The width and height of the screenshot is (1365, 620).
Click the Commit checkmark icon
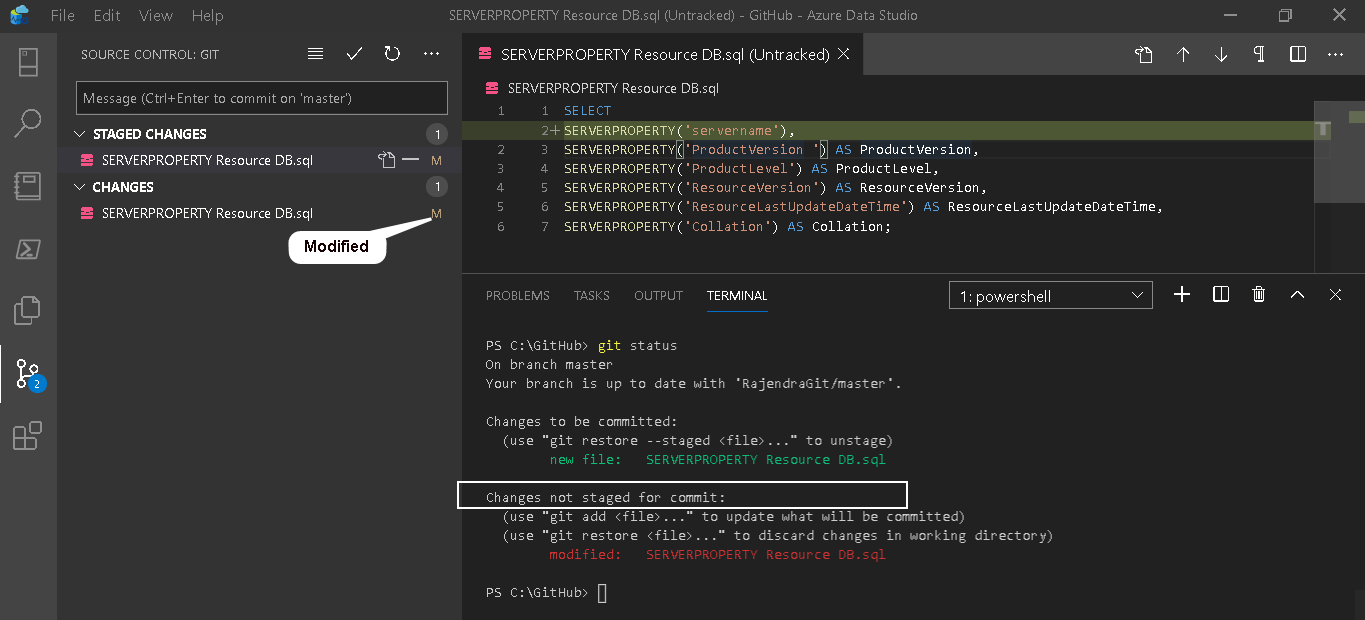click(354, 54)
